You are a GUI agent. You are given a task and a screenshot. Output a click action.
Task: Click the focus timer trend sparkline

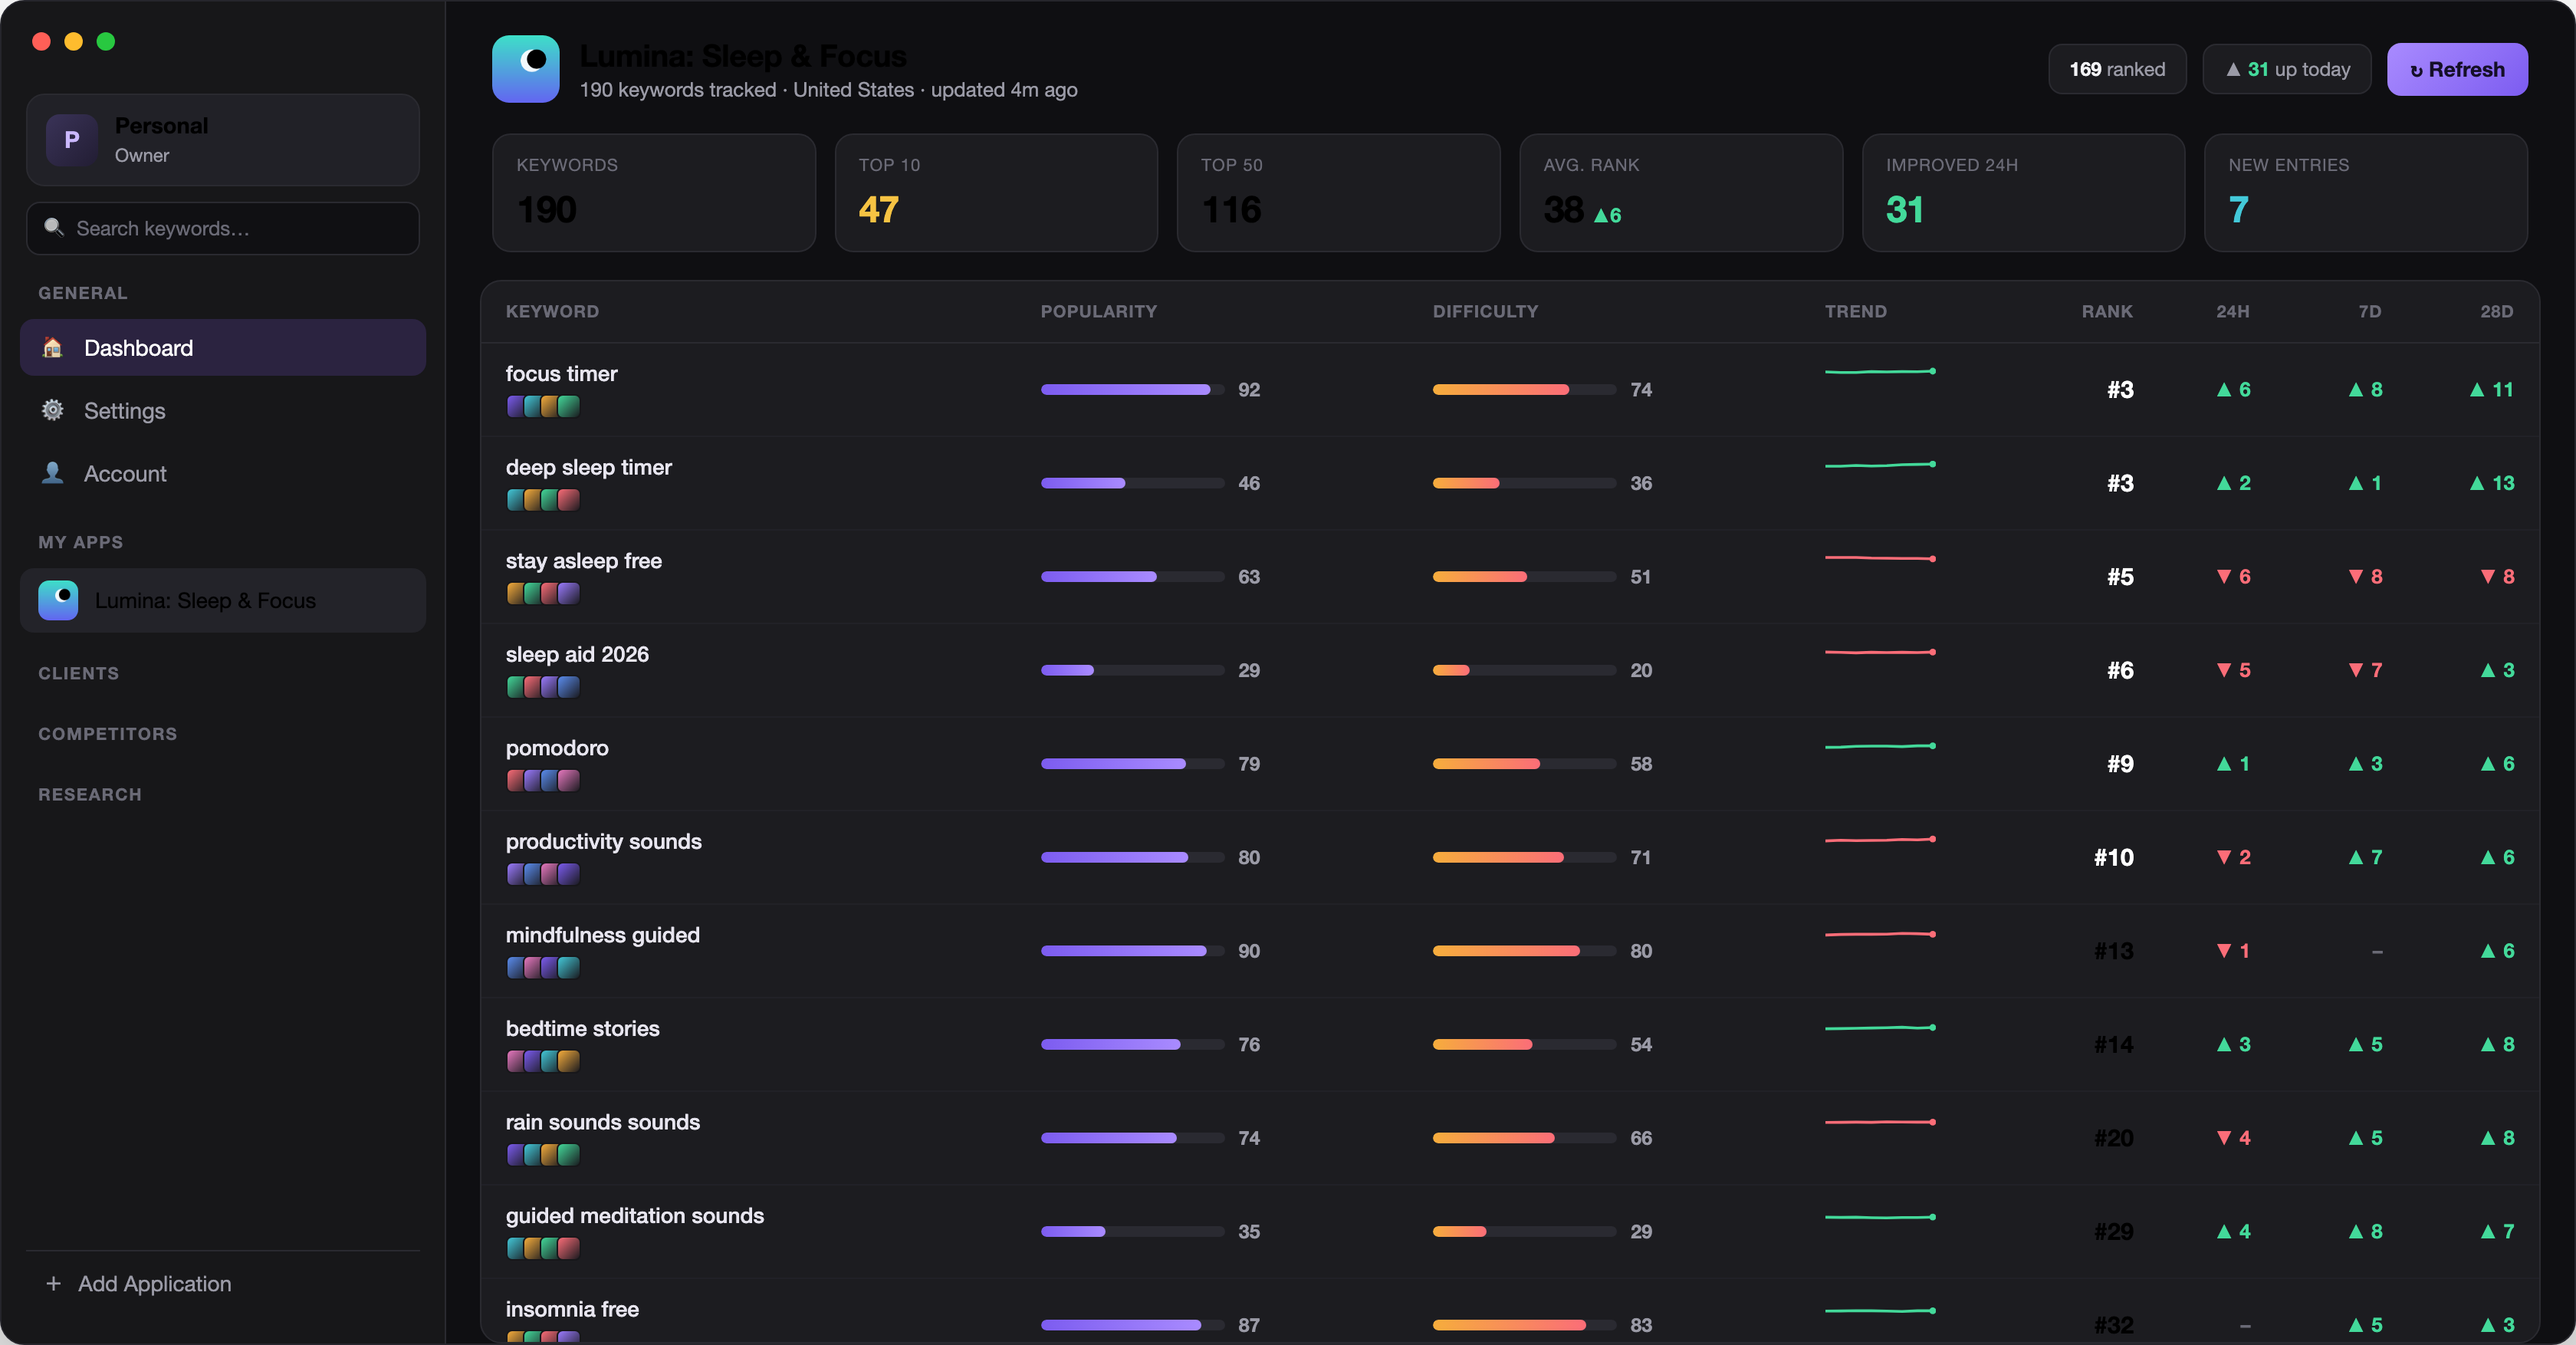(1880, 371)
